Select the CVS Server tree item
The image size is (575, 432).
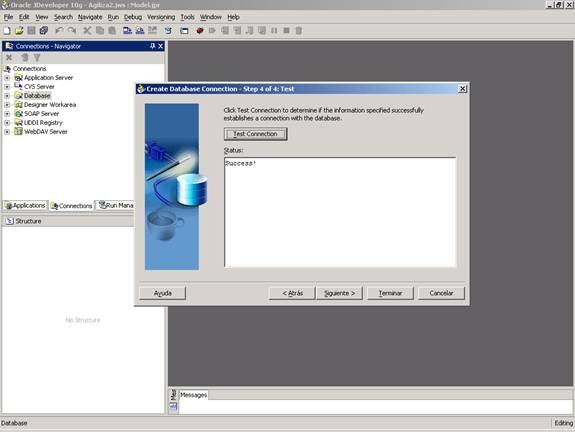39,87
